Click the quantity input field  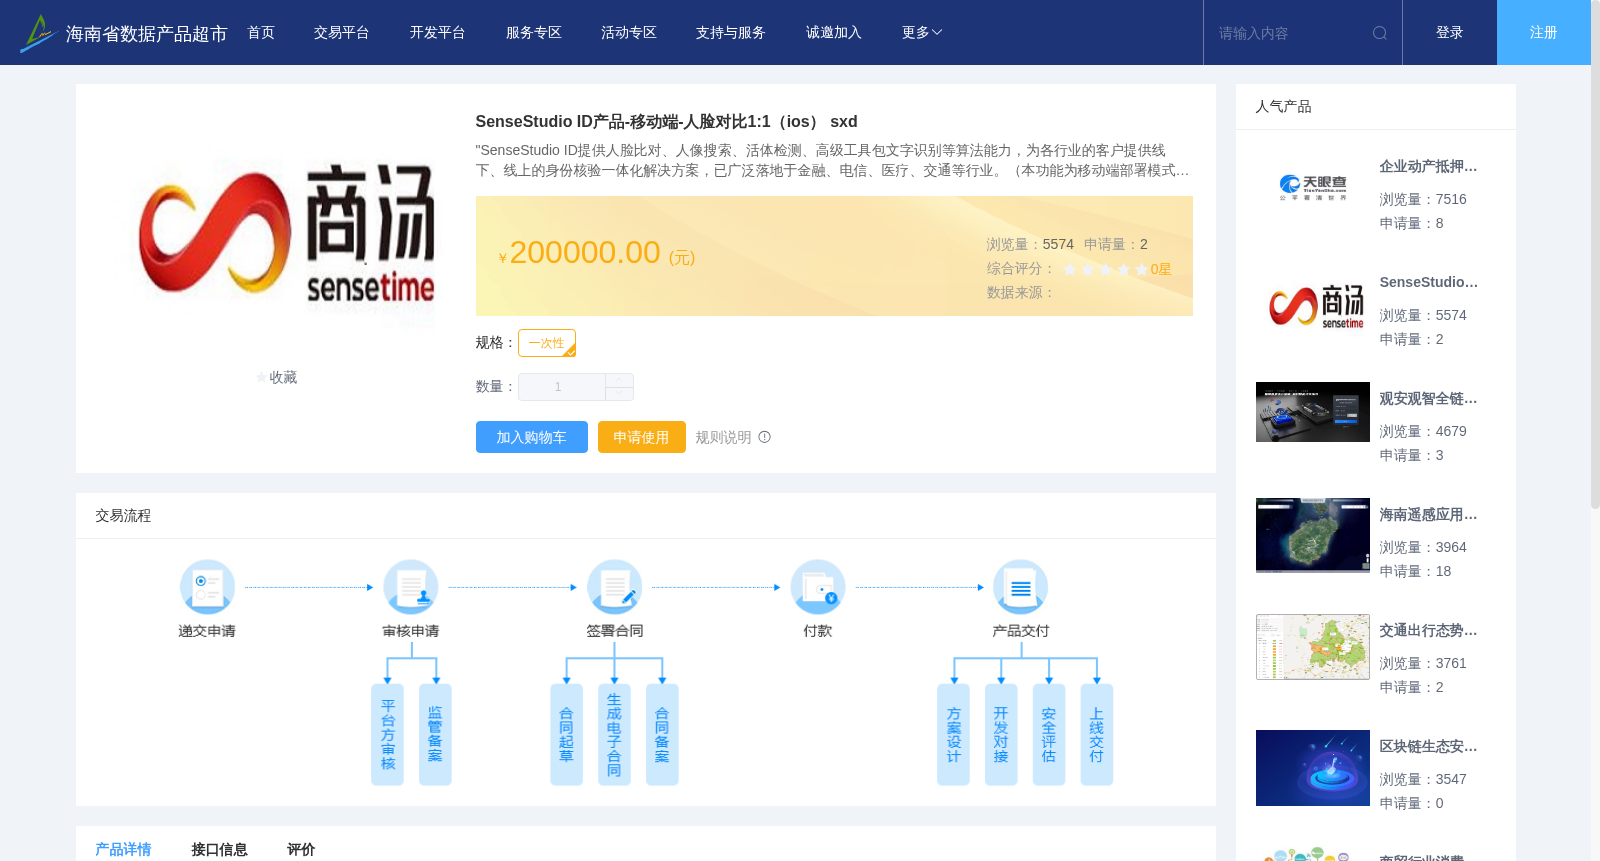[x=561, y=387]
